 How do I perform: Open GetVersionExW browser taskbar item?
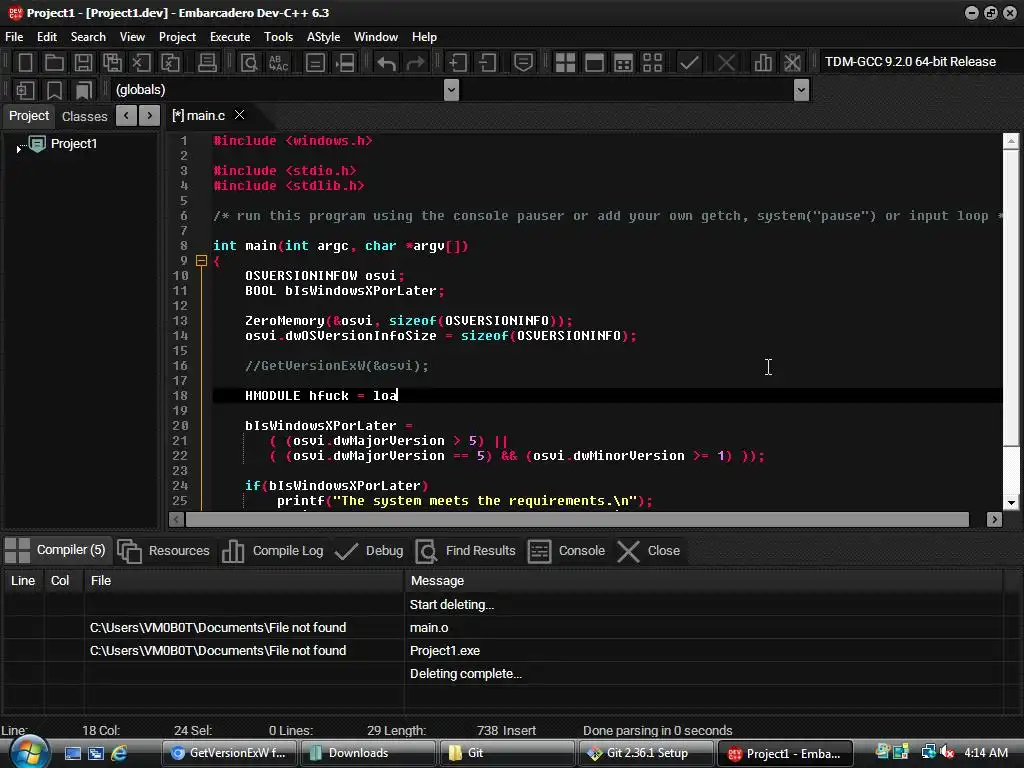[x=229, y=753]
